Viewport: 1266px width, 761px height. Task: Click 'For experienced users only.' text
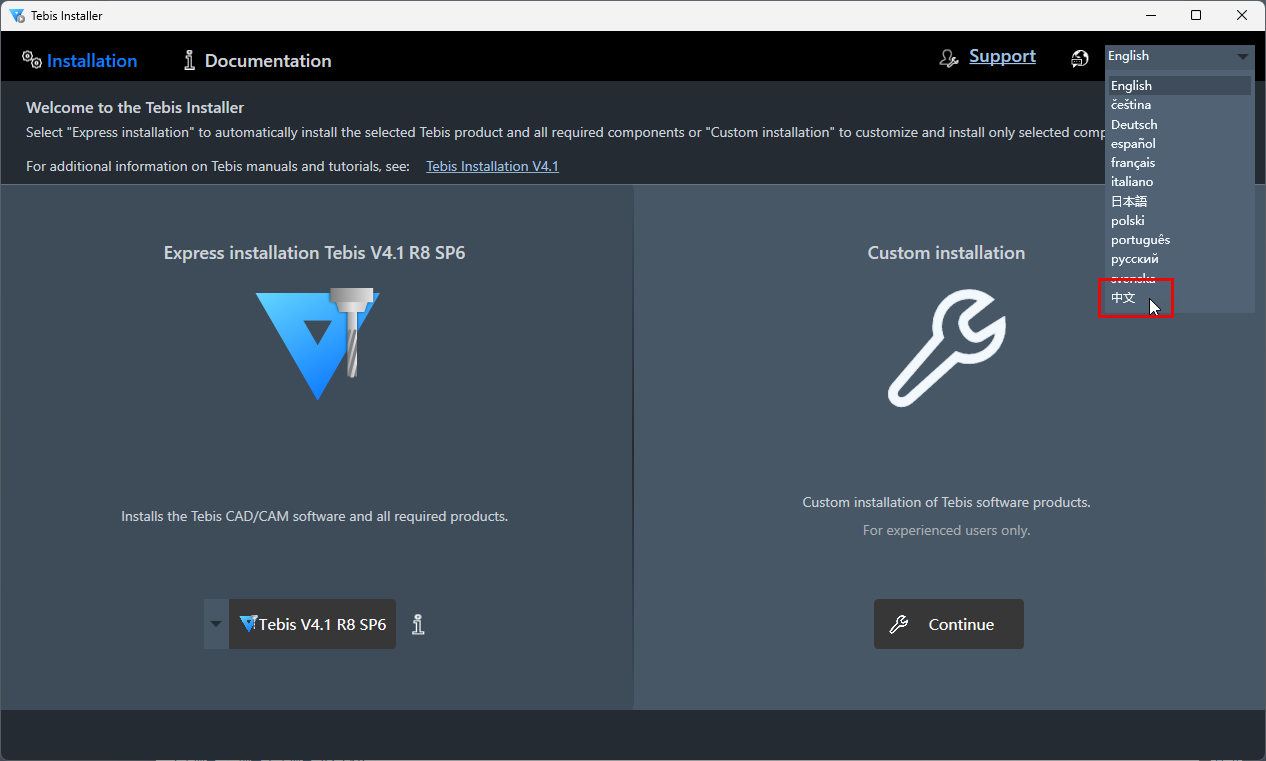click(x=946, y=530)
